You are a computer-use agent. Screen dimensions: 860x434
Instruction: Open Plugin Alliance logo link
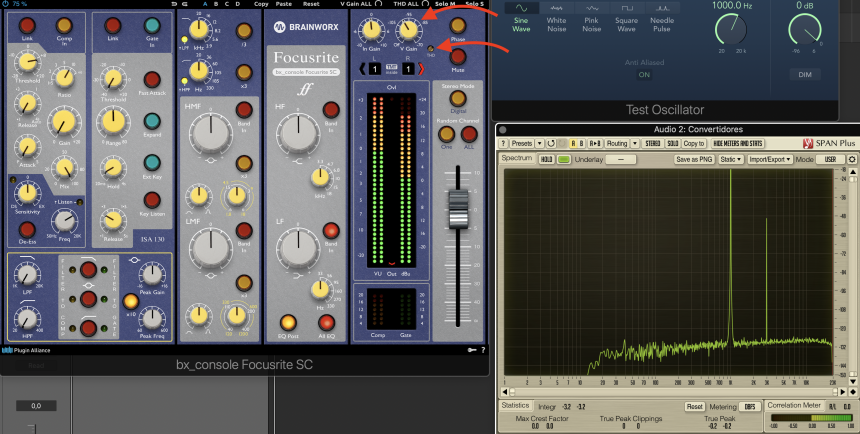pos(27,350)
